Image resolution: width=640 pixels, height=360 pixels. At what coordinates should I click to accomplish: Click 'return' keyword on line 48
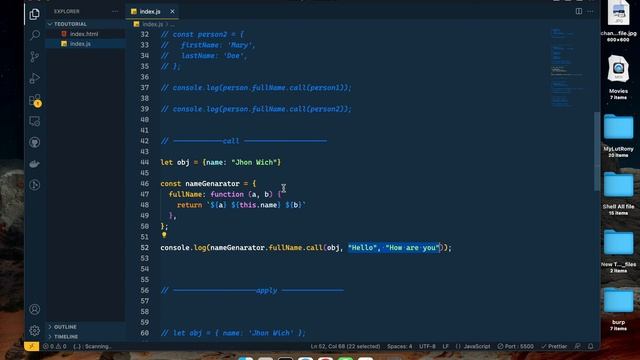[189, 205]
